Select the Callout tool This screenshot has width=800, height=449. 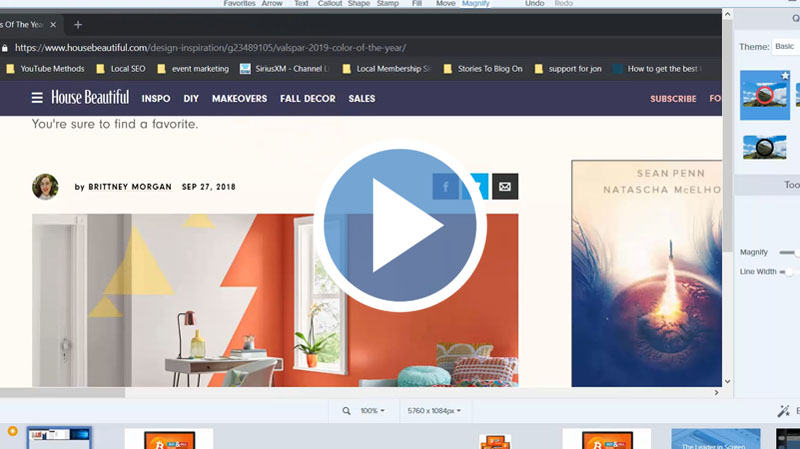pyautogui.click(x=331, y=4)
